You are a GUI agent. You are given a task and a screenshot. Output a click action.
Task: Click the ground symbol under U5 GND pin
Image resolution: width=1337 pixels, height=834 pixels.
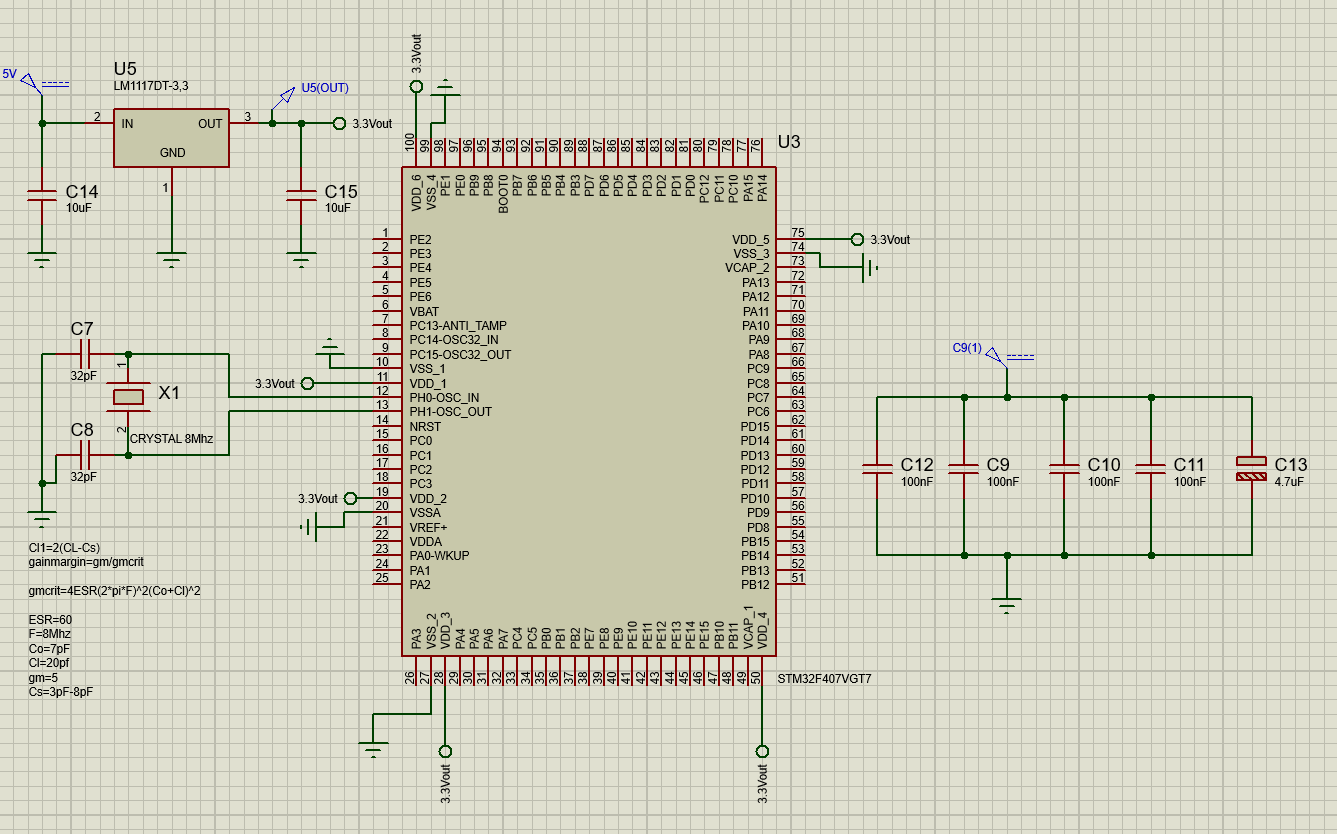point(171,260)
